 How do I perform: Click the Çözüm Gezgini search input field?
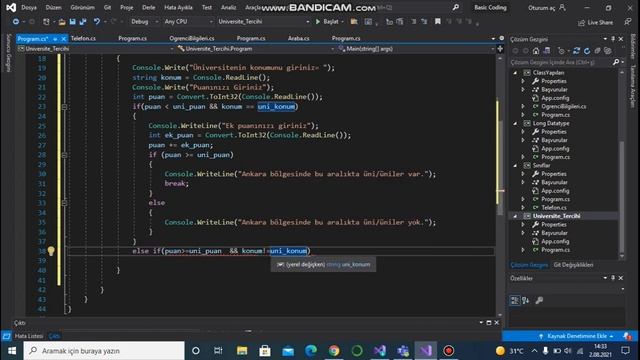coord(560,62)
